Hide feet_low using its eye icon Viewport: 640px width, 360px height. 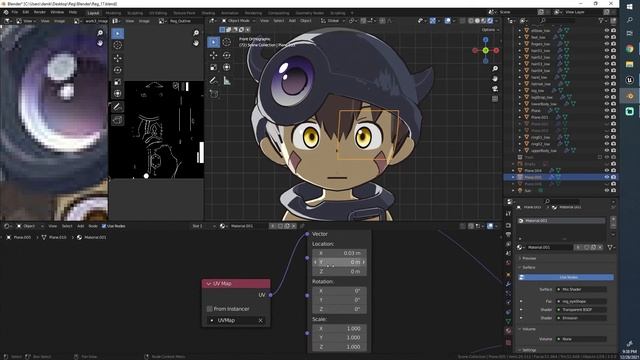[607, 37]
